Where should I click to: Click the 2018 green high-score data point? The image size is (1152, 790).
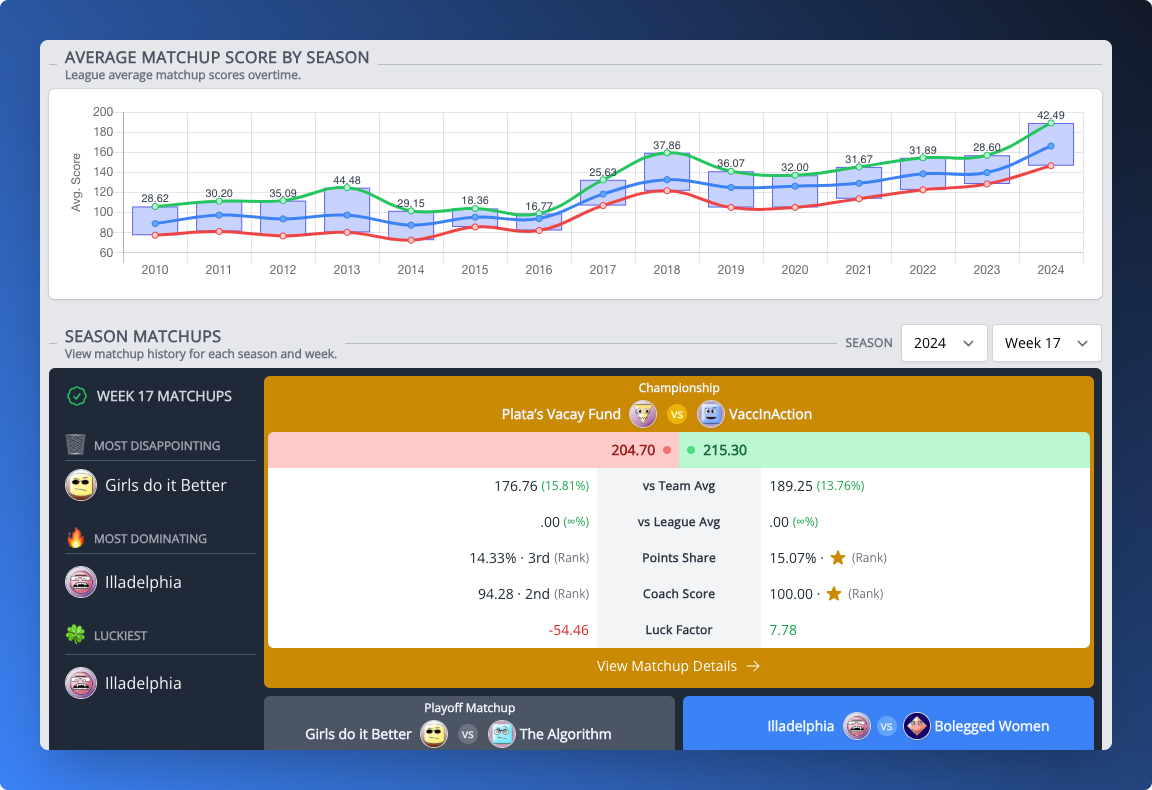pyautogui.click(x=667, y=153)
